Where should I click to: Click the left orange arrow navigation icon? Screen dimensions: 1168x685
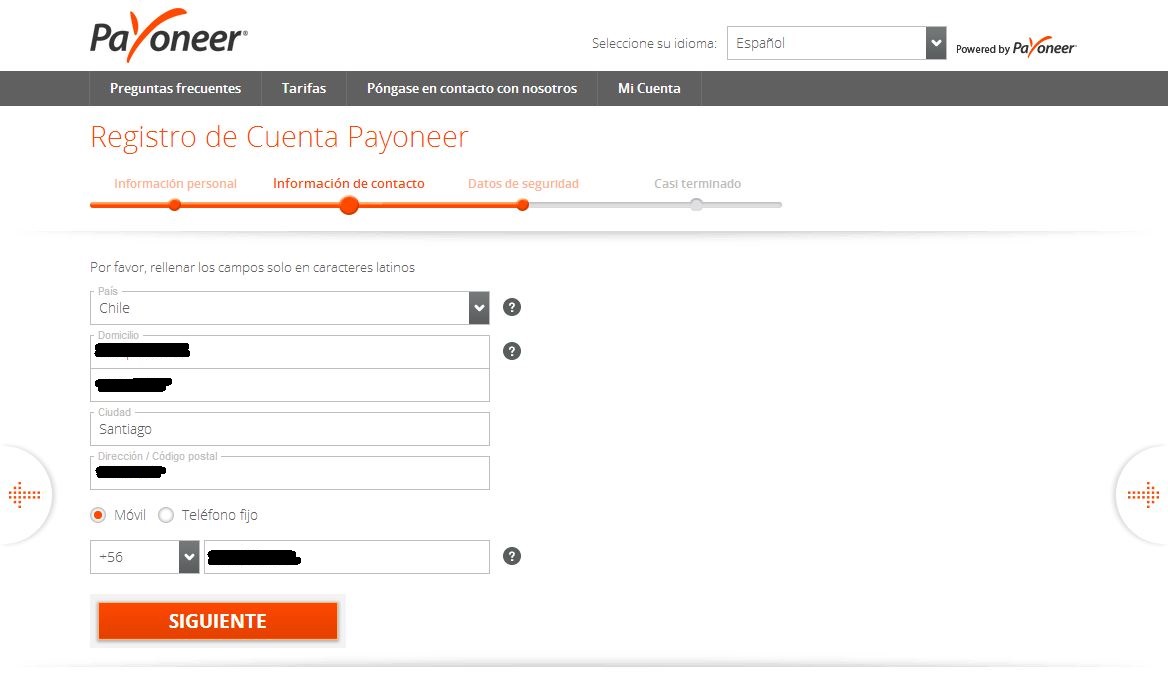[x=23, y=494]
